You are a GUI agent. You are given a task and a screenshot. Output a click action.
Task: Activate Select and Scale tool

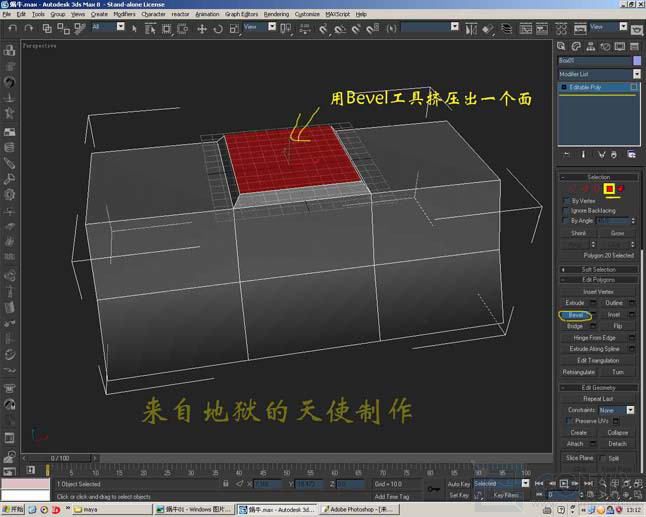pyautogui.click(x=234, y=28)
